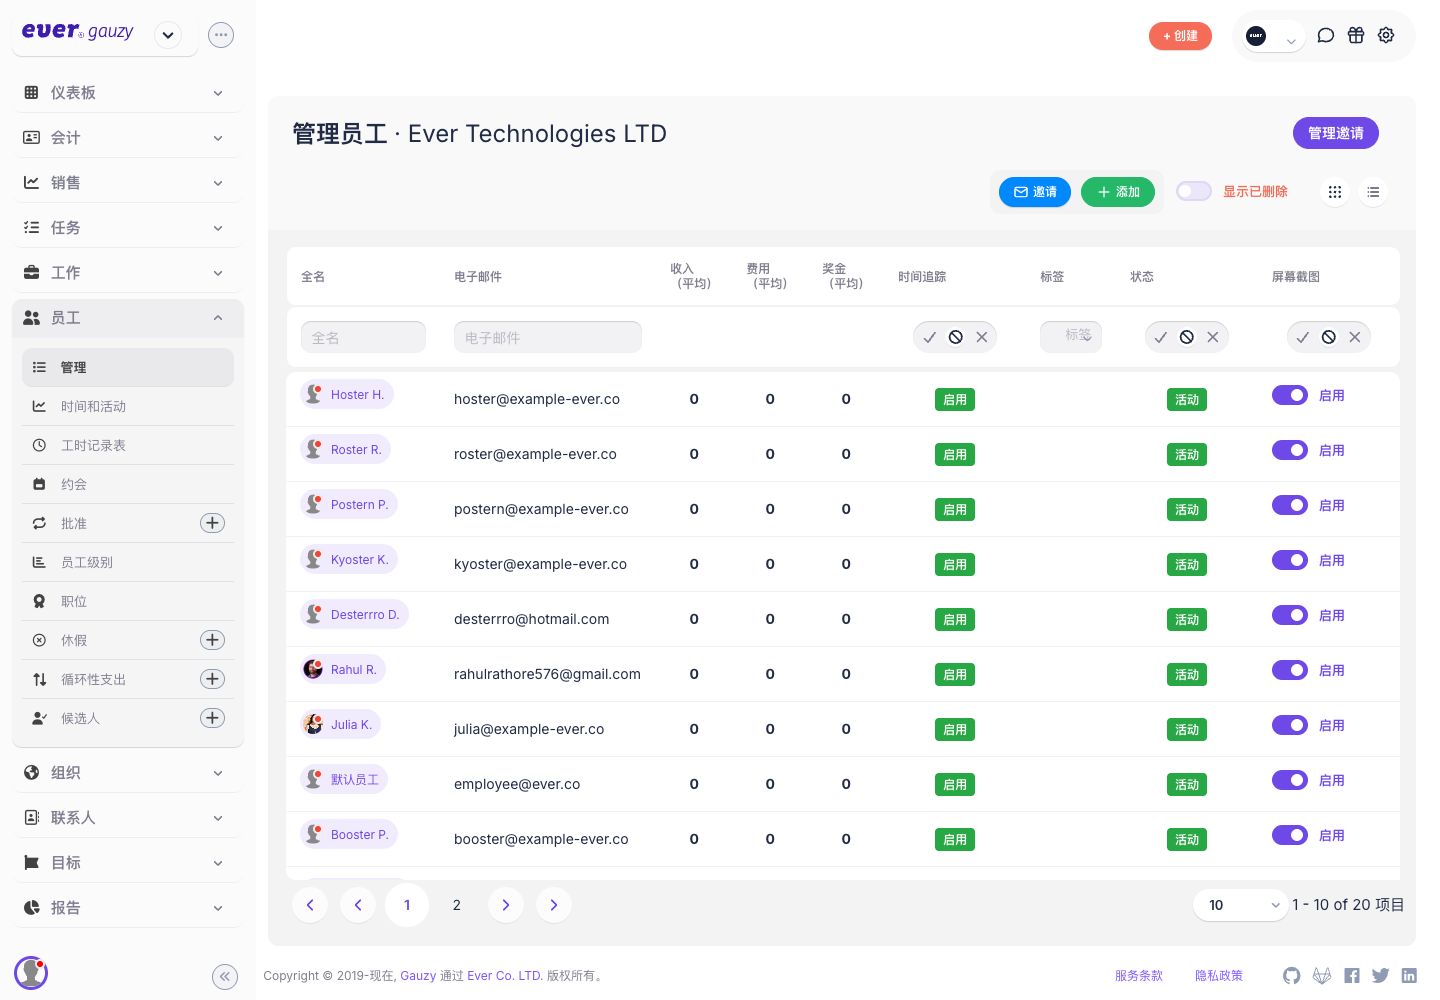The height and width of the screenshot is (1000, 1440).
Task: Toggle screenshot switch for Desterrro D.
Action: coord(1290,615)
